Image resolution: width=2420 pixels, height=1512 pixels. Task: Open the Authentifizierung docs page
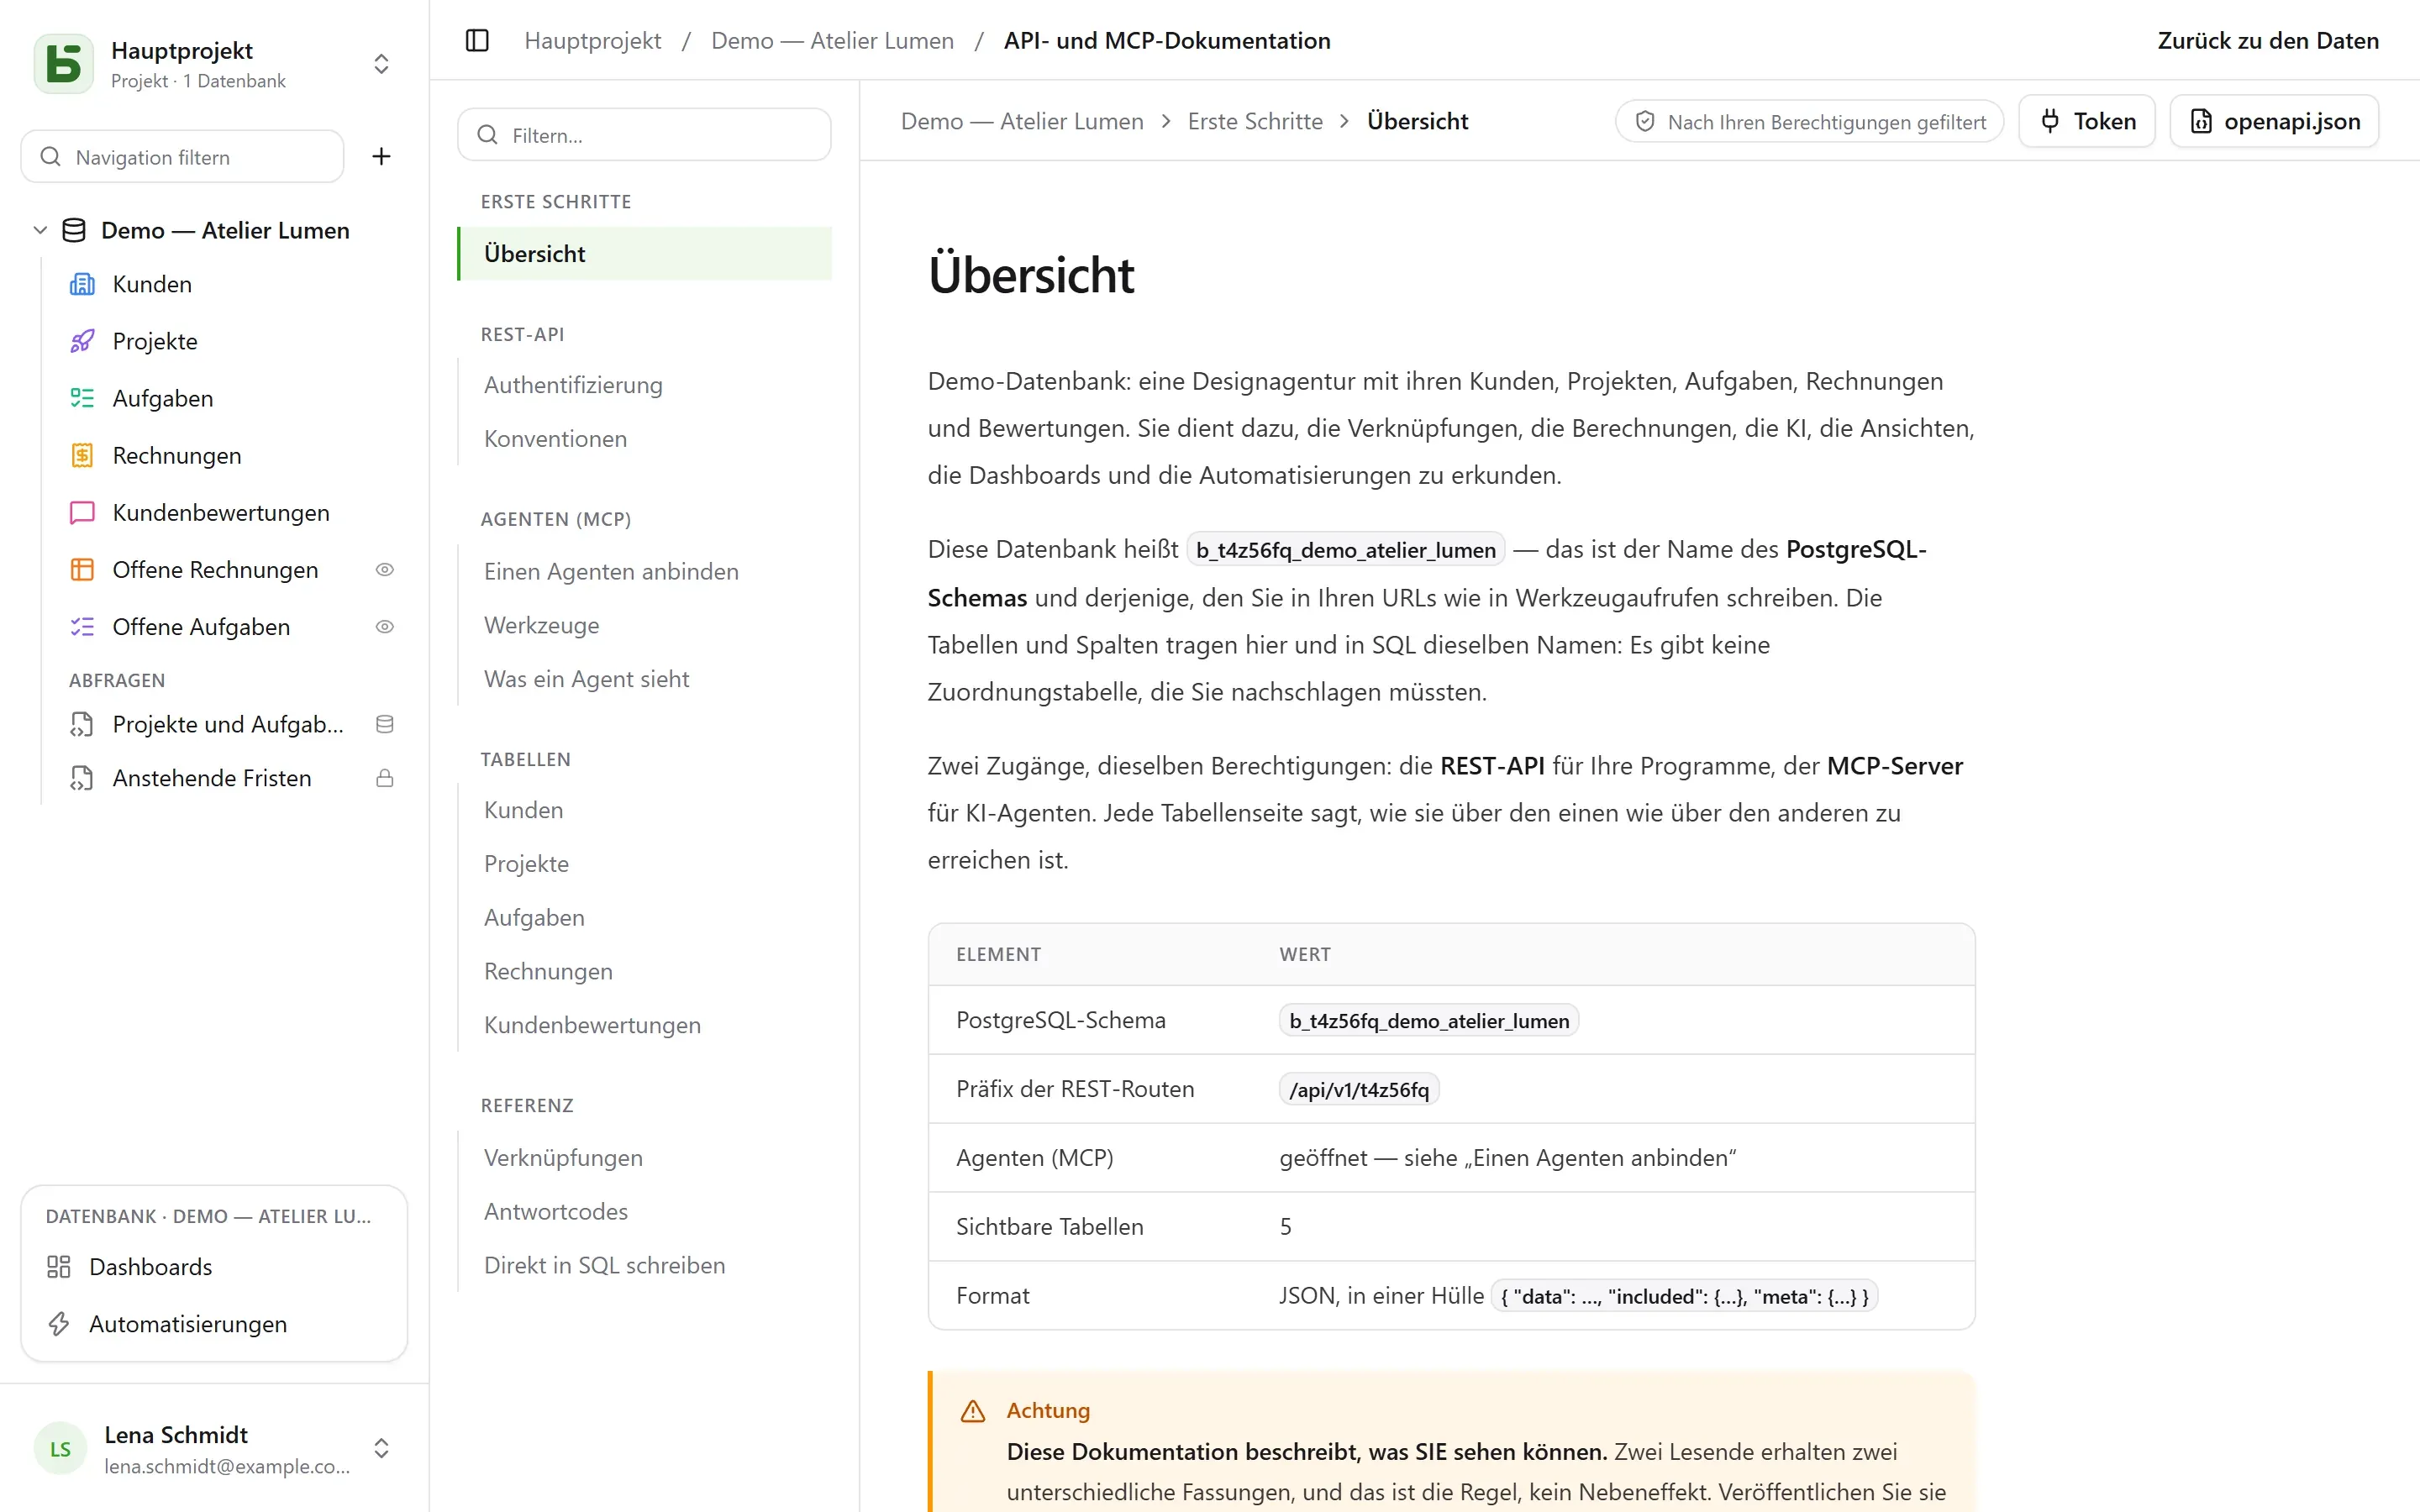[573, 386]
